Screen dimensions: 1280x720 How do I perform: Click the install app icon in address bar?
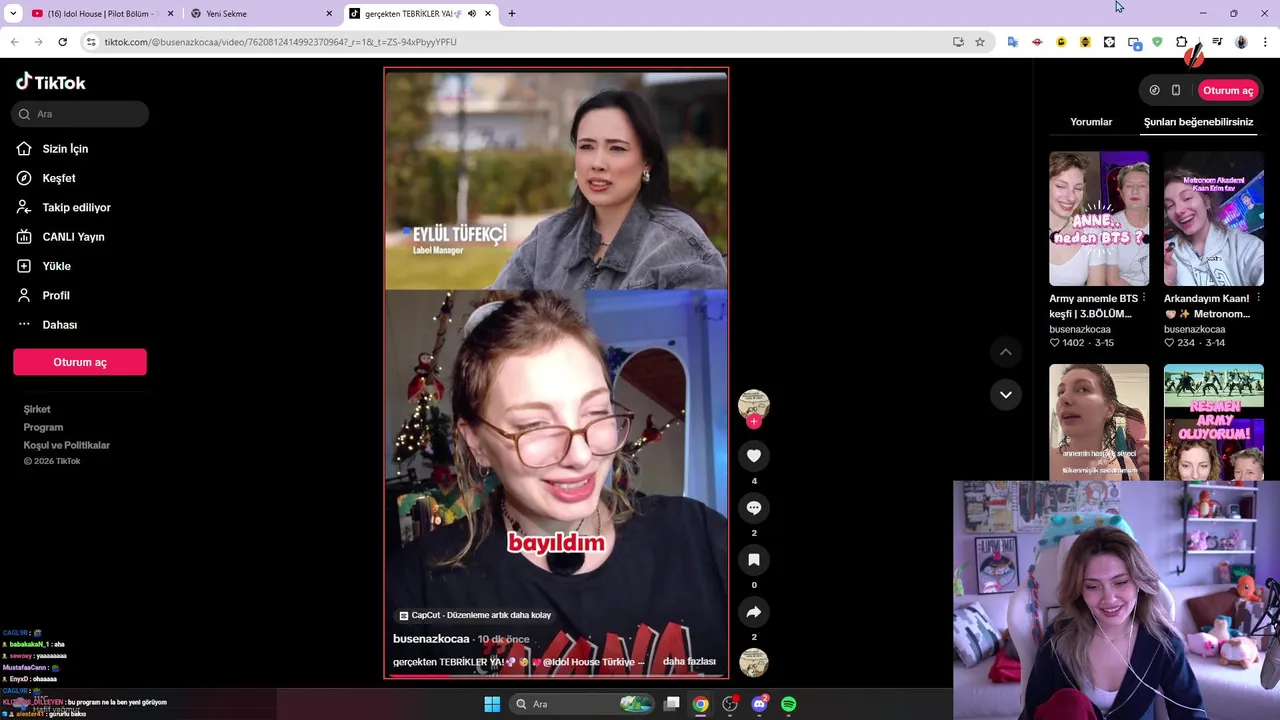pos(958,42)
